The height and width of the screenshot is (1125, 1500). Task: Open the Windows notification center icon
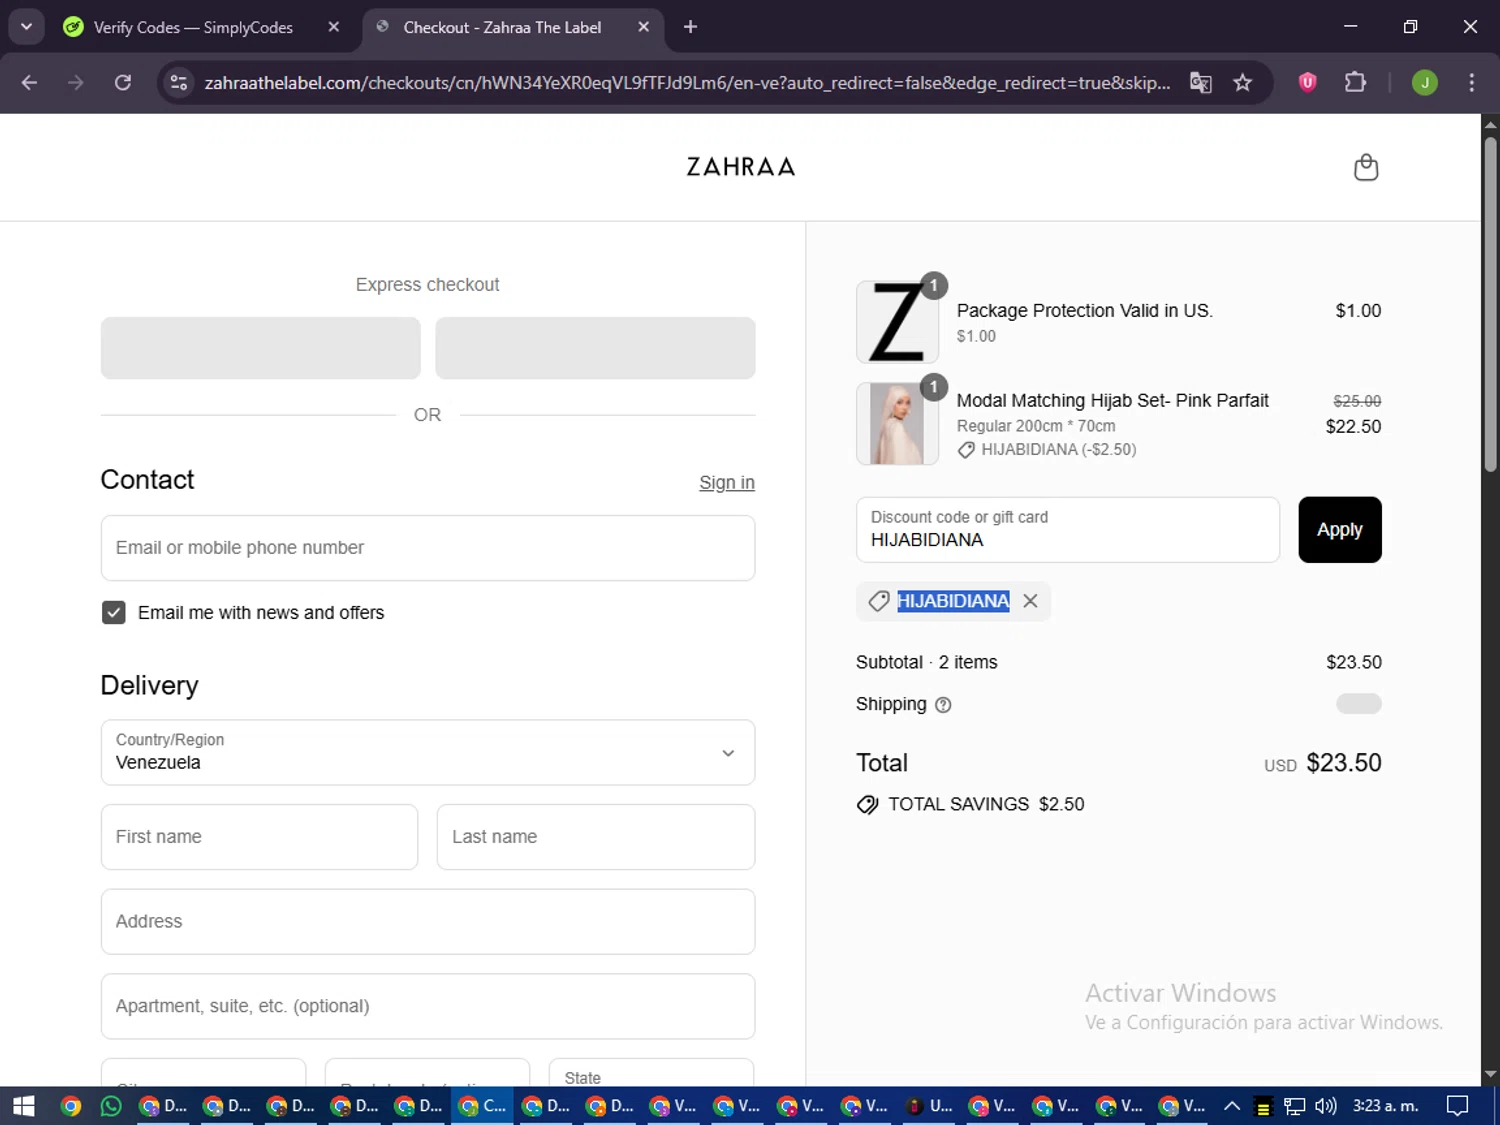[1458, 1106]
